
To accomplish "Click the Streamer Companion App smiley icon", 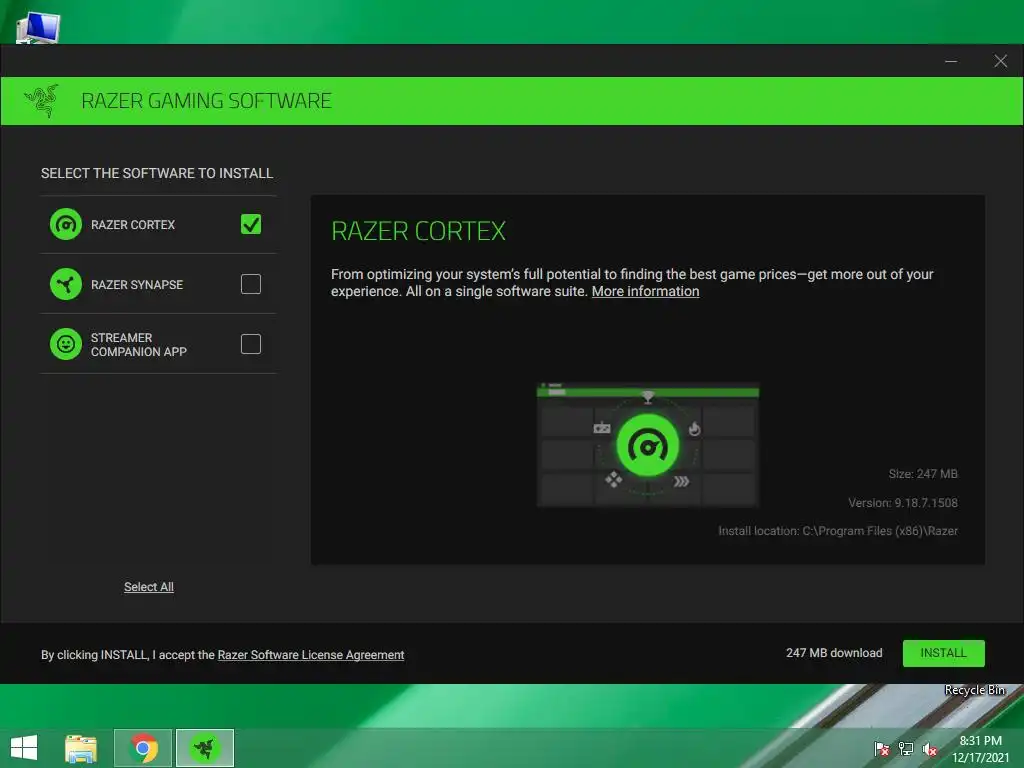I will pyautogui.click(x=66, y=344).
